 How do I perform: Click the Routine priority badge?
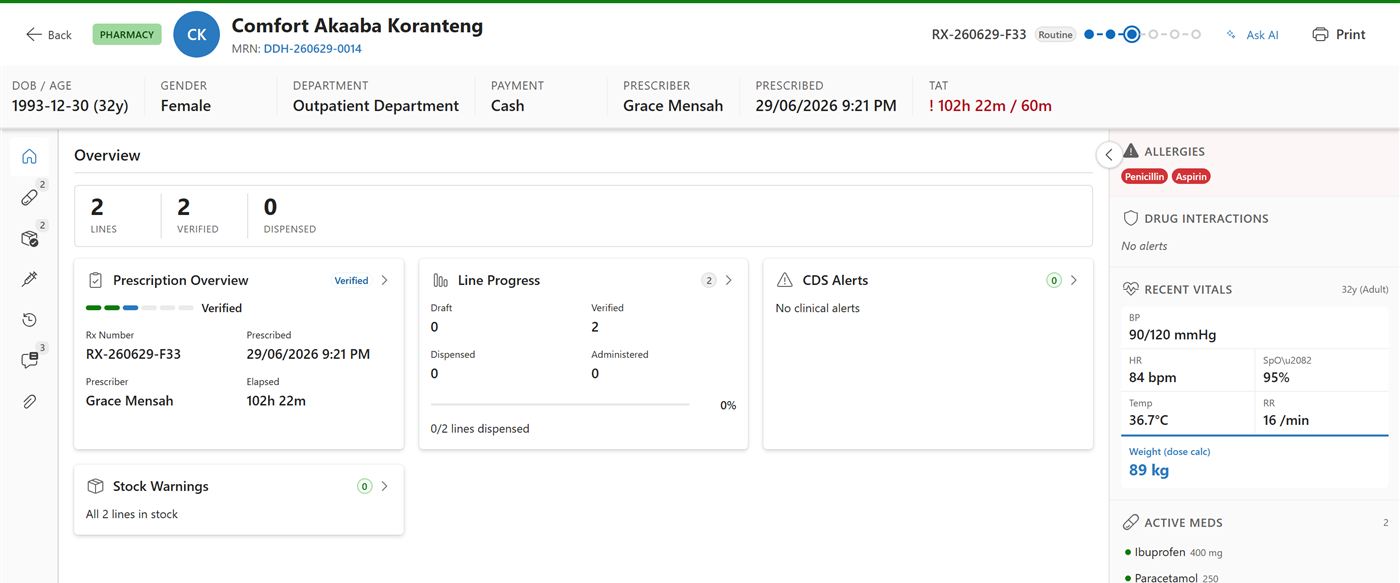coord(1055,34)
